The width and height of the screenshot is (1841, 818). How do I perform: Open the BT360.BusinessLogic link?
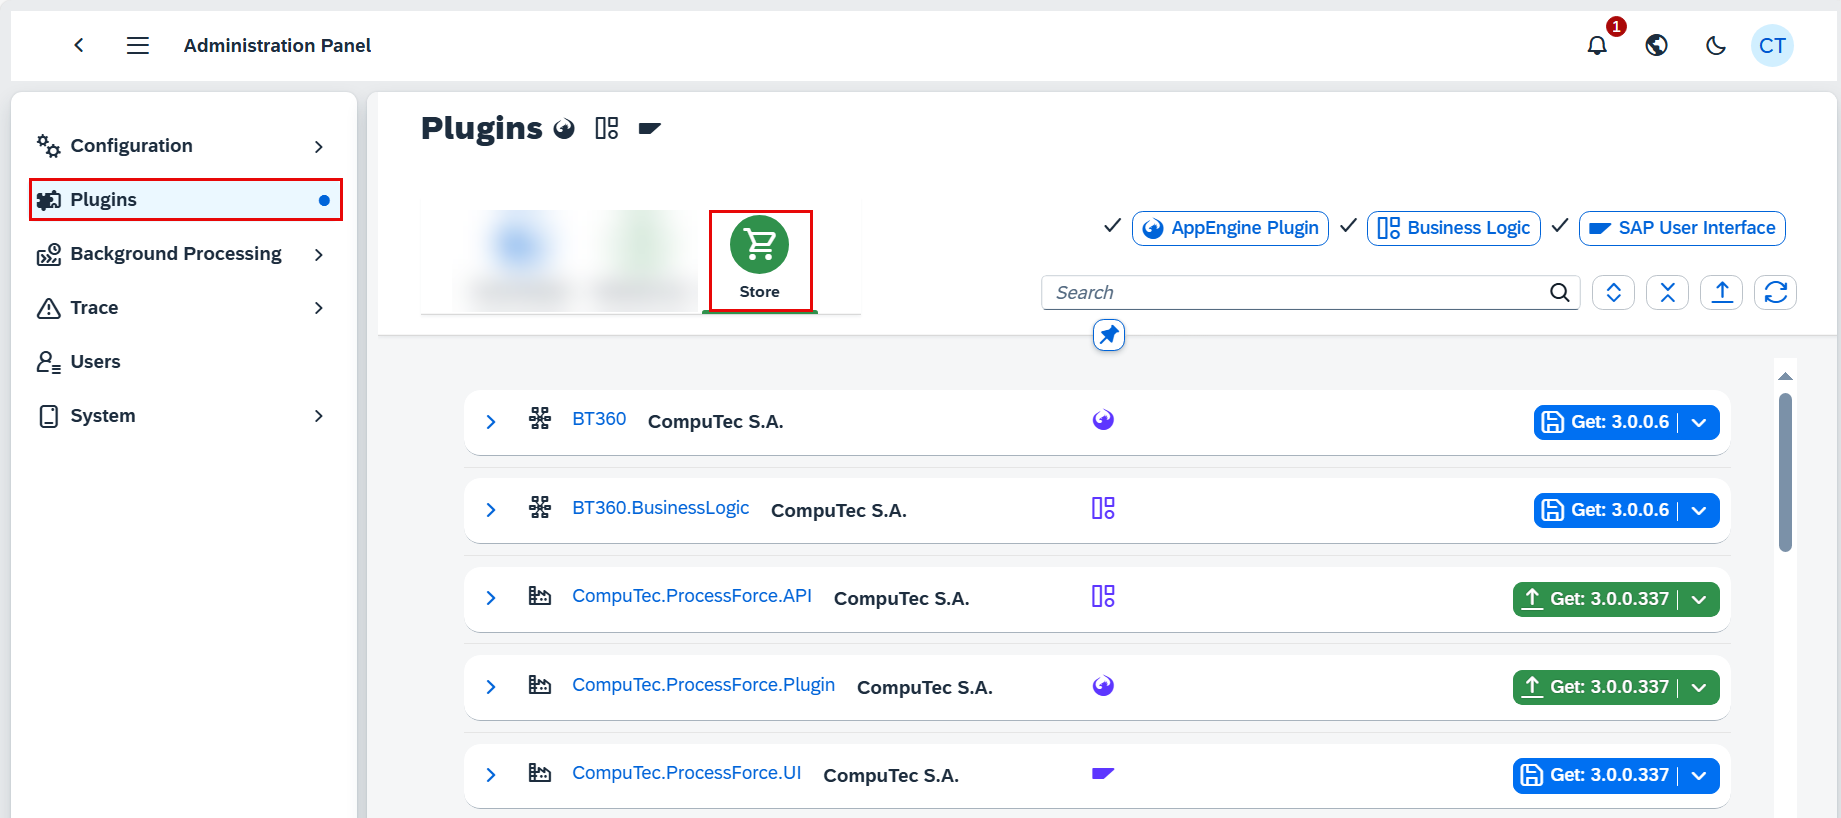click(660, 508)
